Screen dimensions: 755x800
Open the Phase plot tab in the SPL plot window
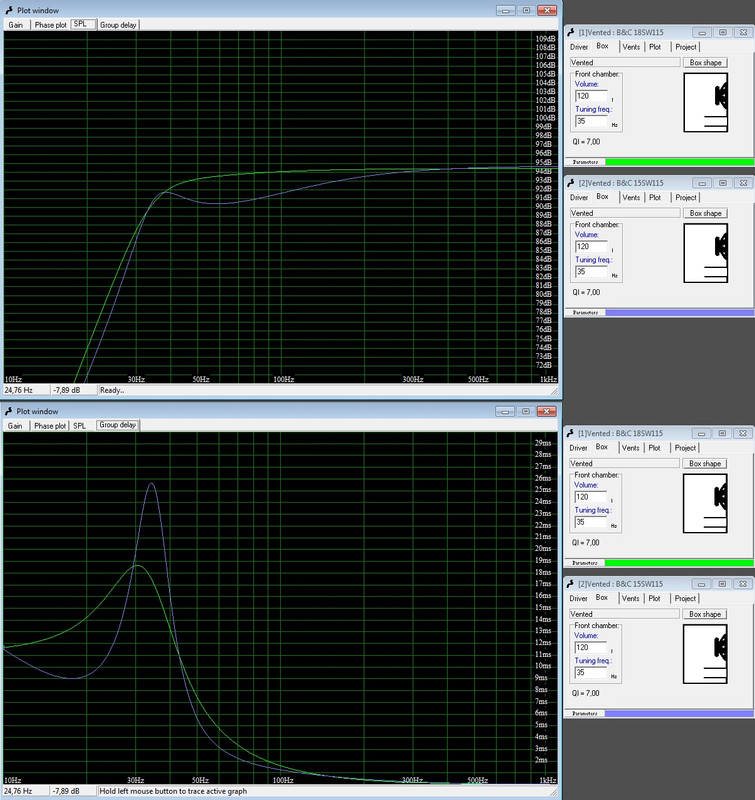pos(50,24)
